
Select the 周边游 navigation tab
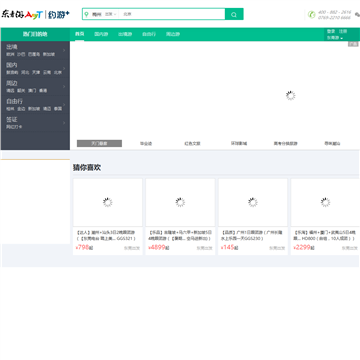click(x=173, y=34)
